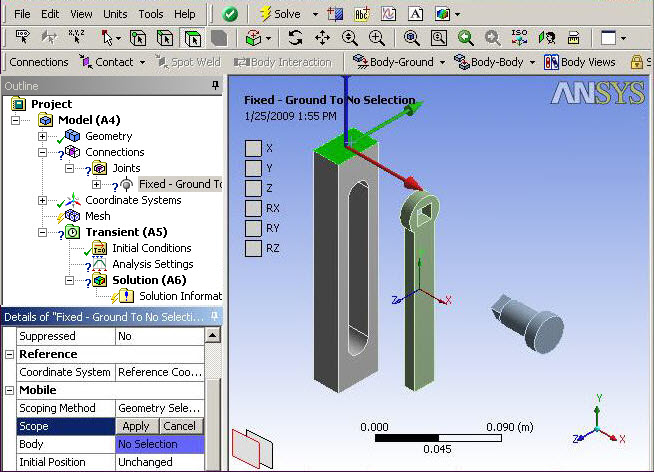Click the Cancel scope button

[x=179, y=426]
